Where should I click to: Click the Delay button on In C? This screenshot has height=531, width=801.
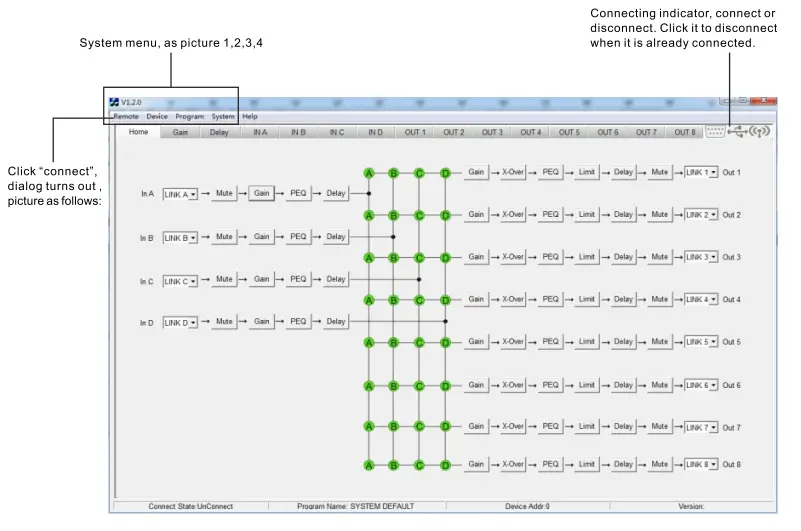pyautogui.click(x=336, y=279)
